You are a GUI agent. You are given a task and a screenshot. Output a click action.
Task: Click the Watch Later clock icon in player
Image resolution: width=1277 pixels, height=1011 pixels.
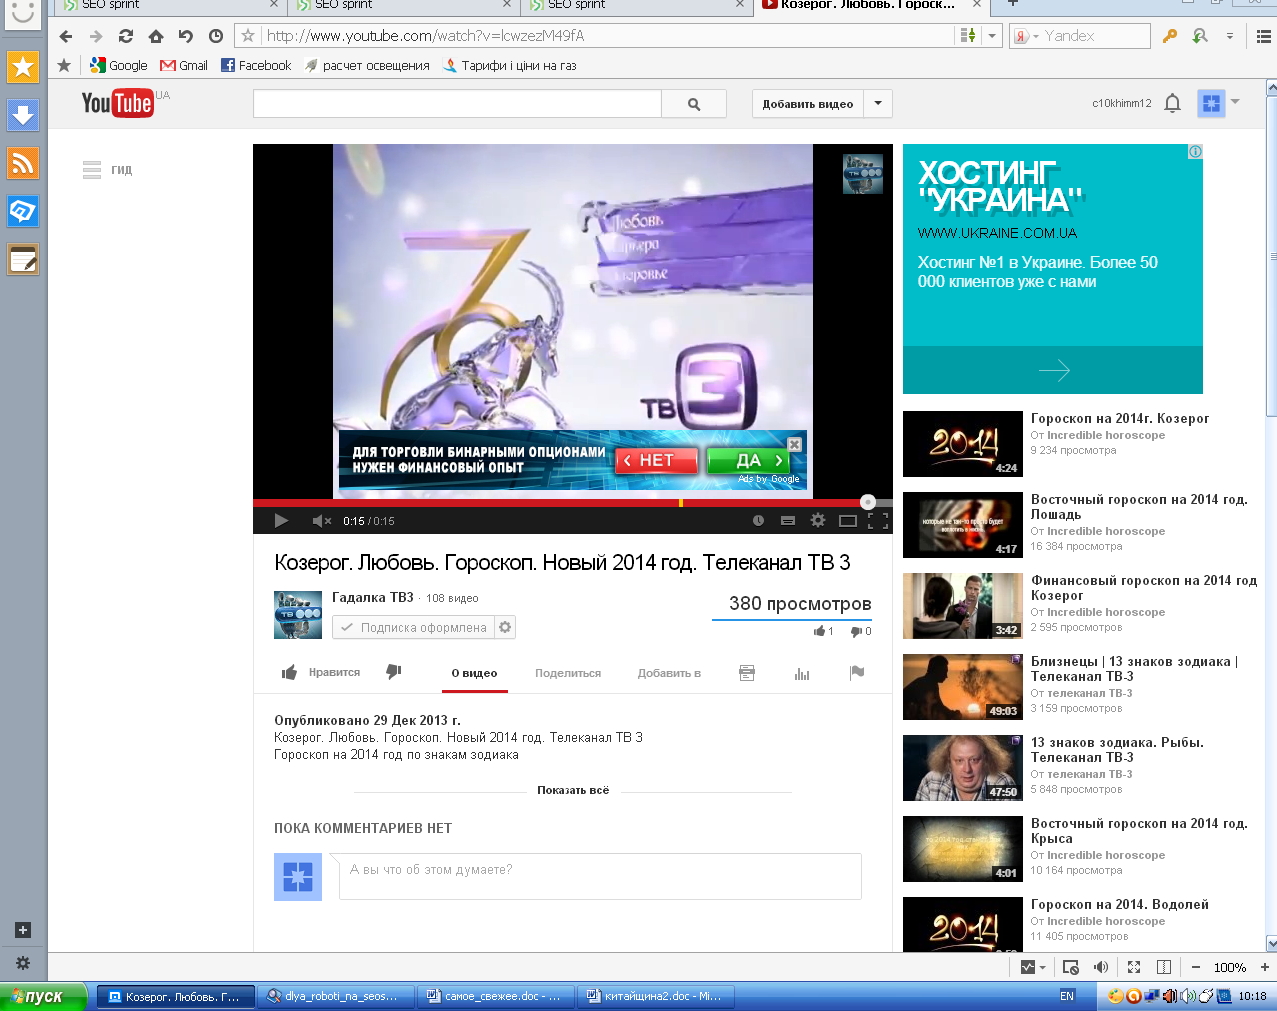point(758,520)
